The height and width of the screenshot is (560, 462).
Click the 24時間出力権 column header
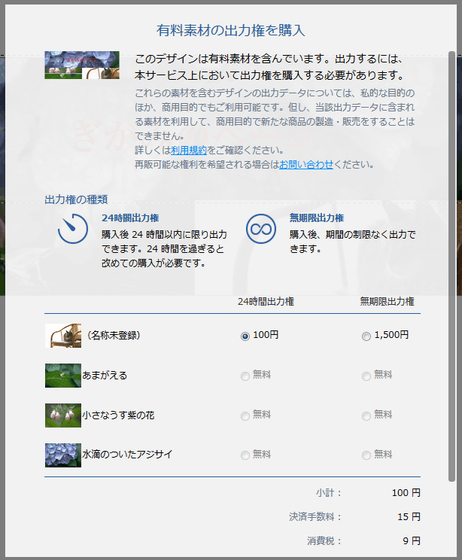pos(266,302)
